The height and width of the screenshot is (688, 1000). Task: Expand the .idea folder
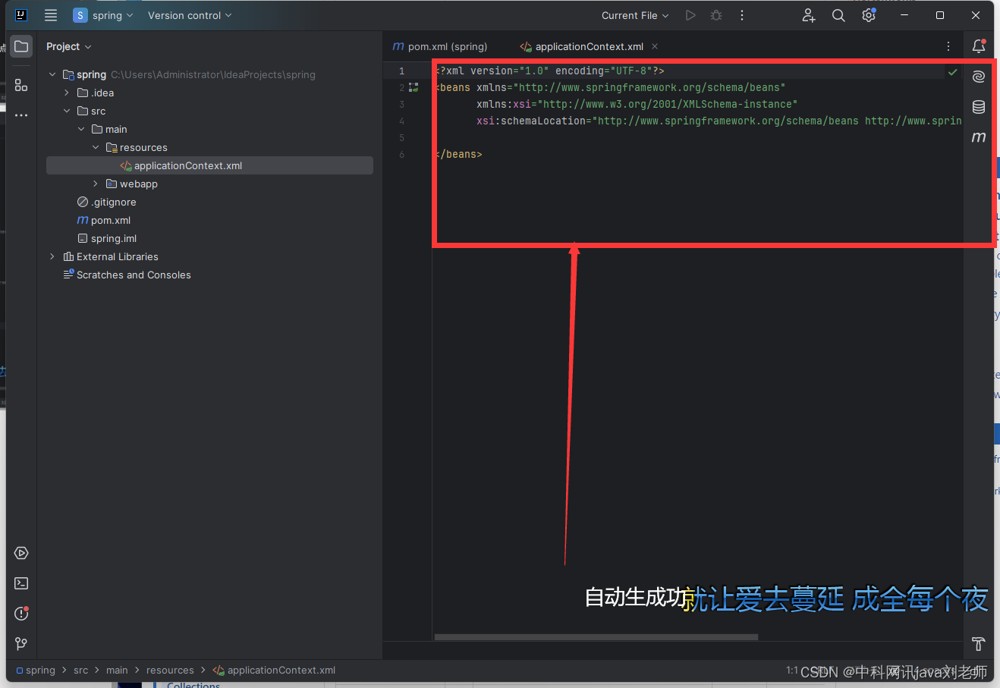click(66, 93)
